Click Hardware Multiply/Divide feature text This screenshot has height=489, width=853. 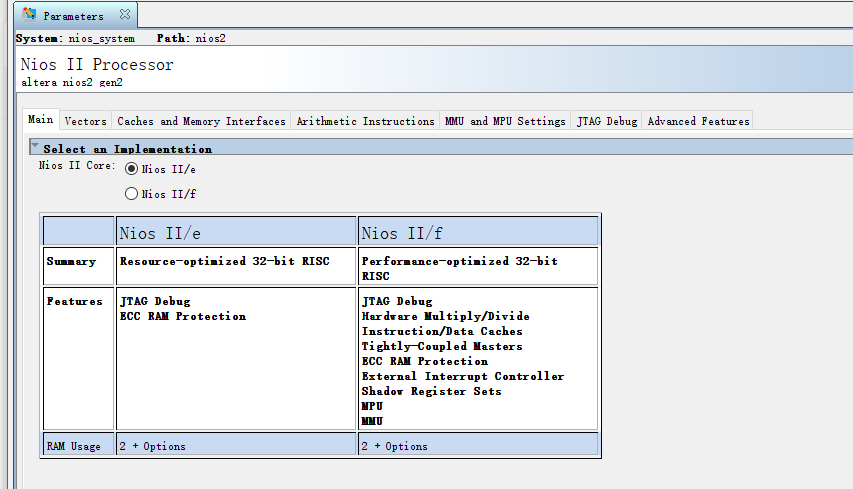click(x=446, y=317)
